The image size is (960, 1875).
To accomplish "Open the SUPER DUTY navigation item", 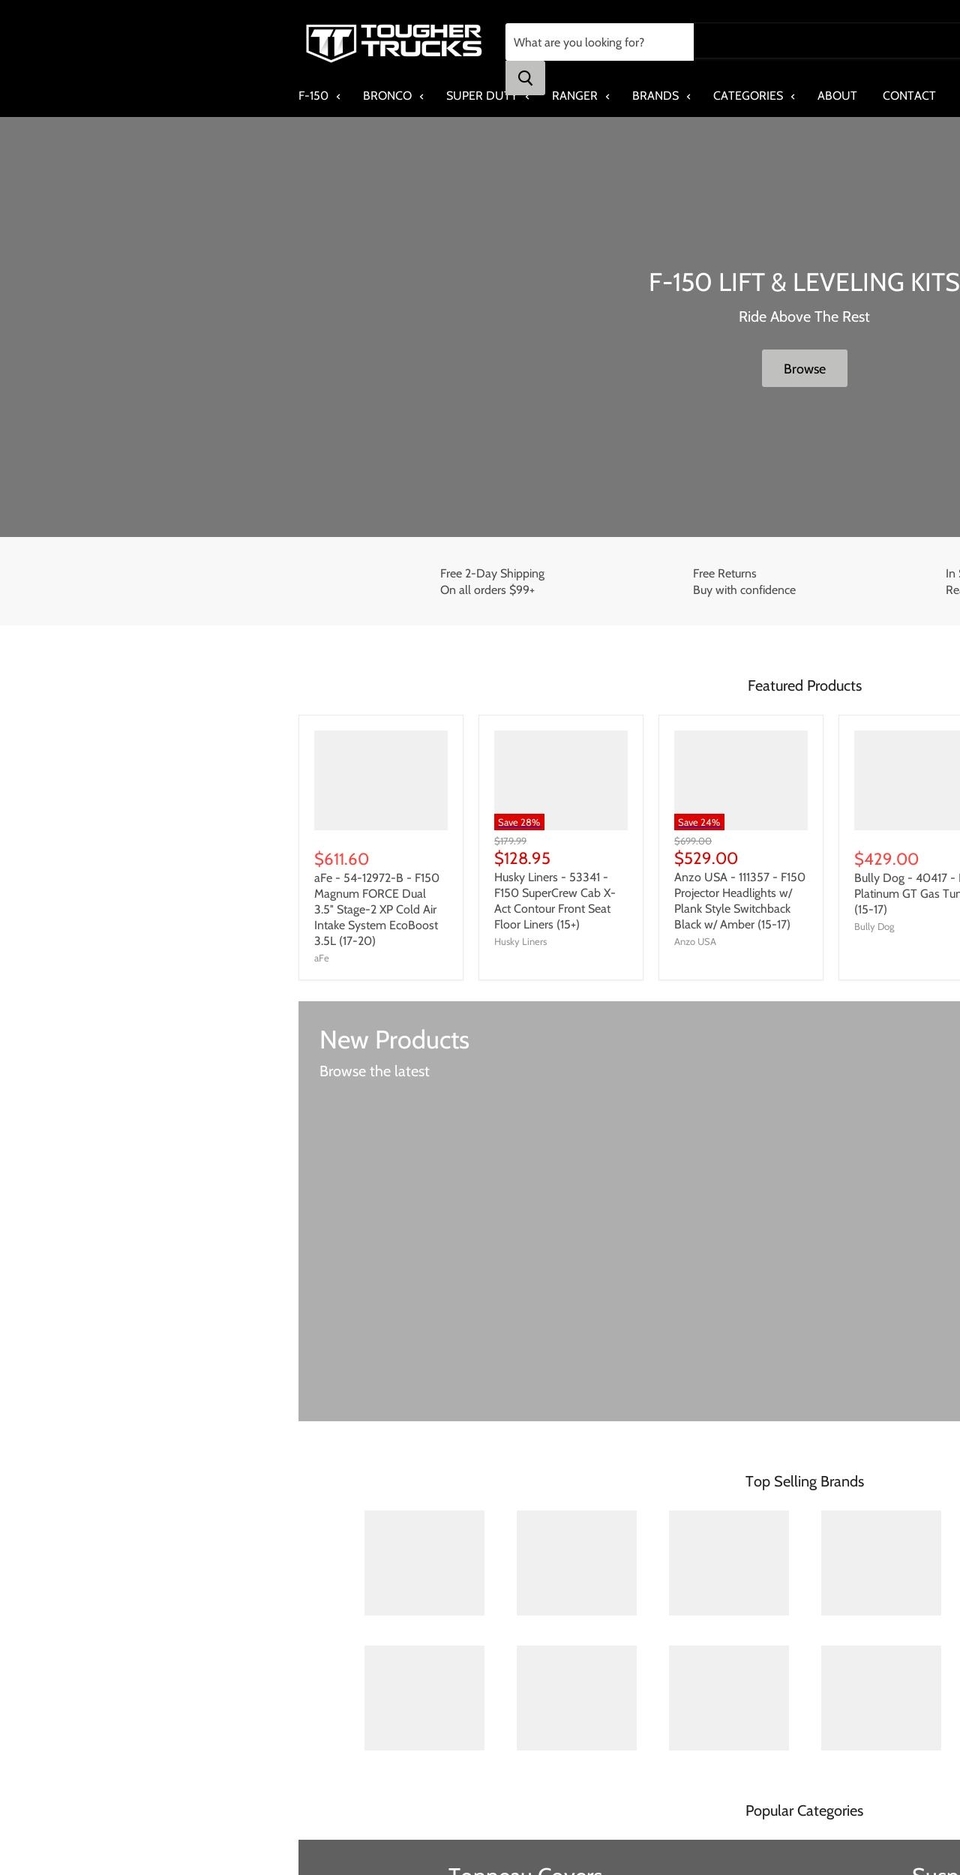I will 481,96.
